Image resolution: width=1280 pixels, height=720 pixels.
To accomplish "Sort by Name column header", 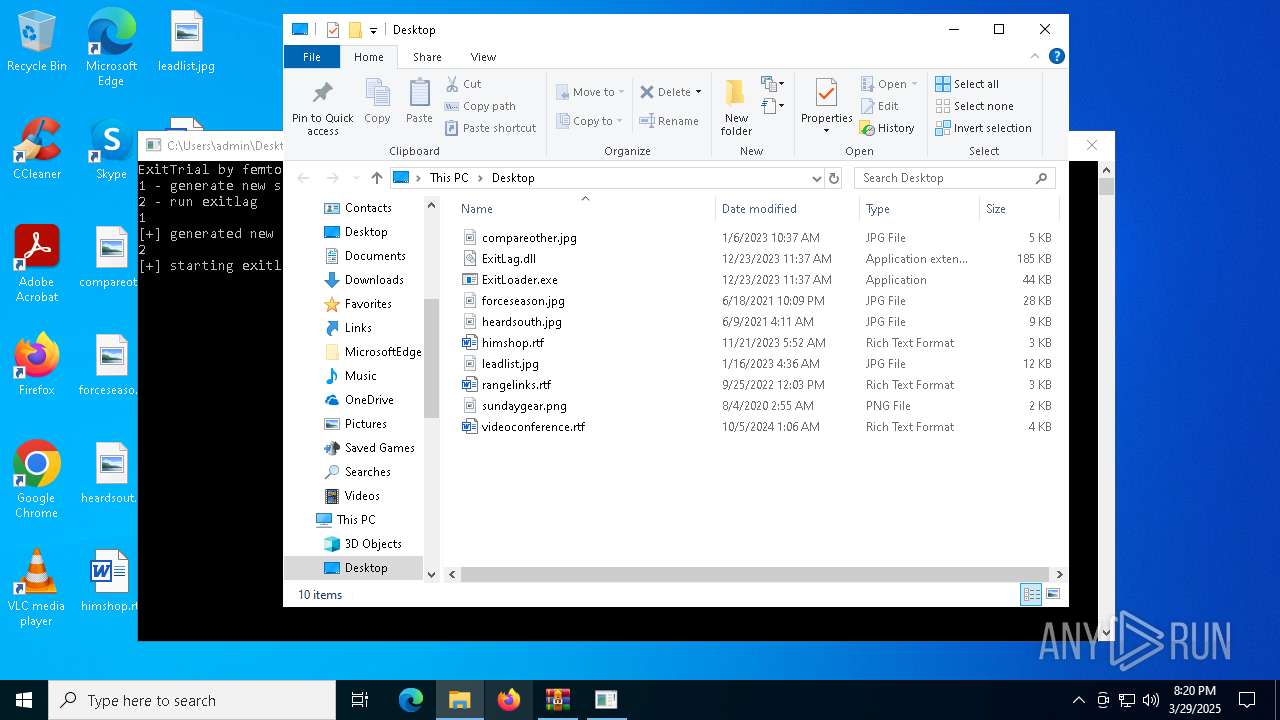I will (x=585, y=209).
